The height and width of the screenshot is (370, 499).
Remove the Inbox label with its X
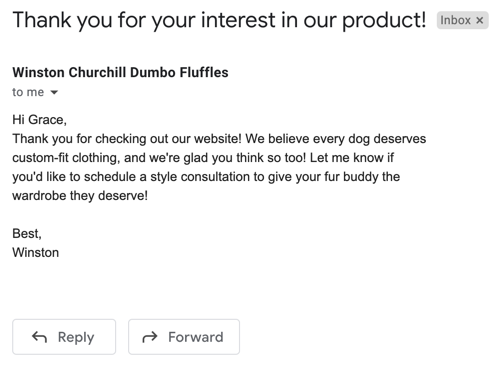tap(479, 20)
